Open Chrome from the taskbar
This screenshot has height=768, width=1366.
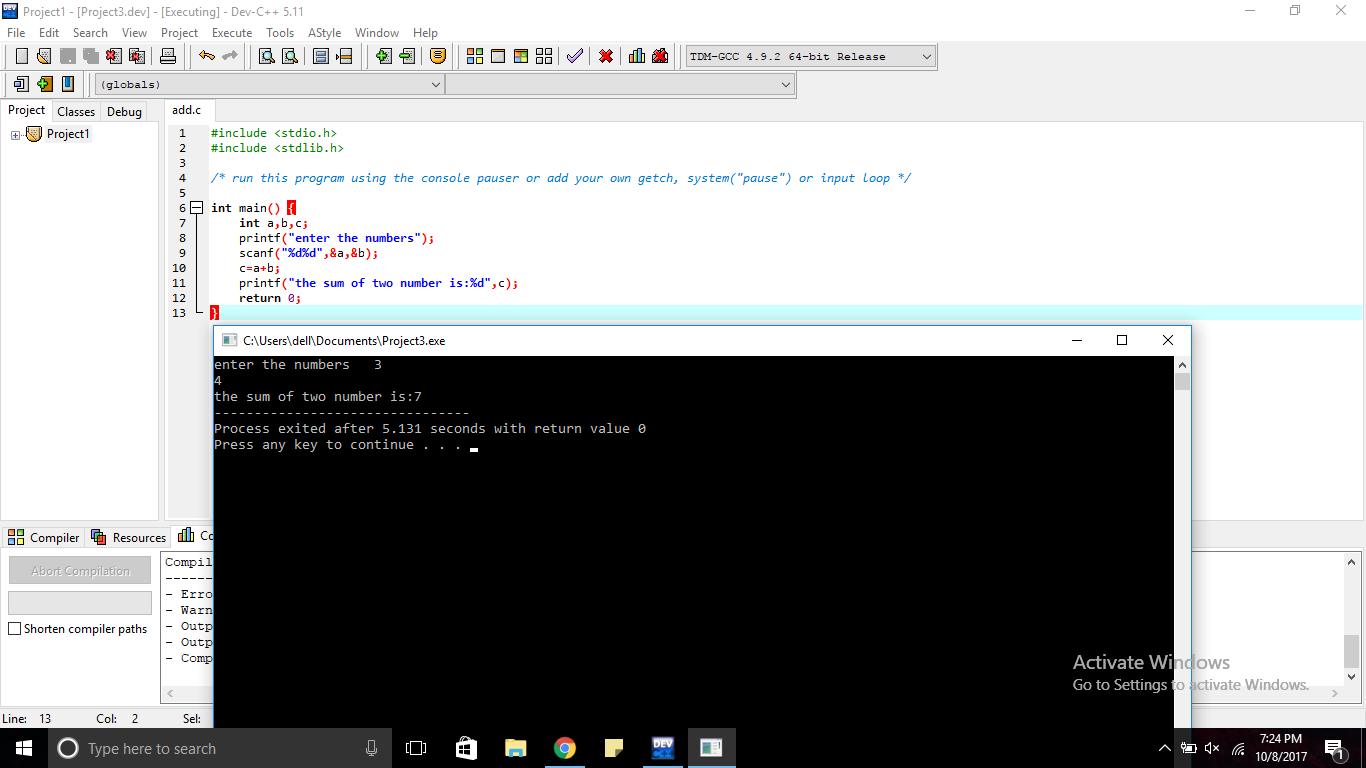point(565,747)
